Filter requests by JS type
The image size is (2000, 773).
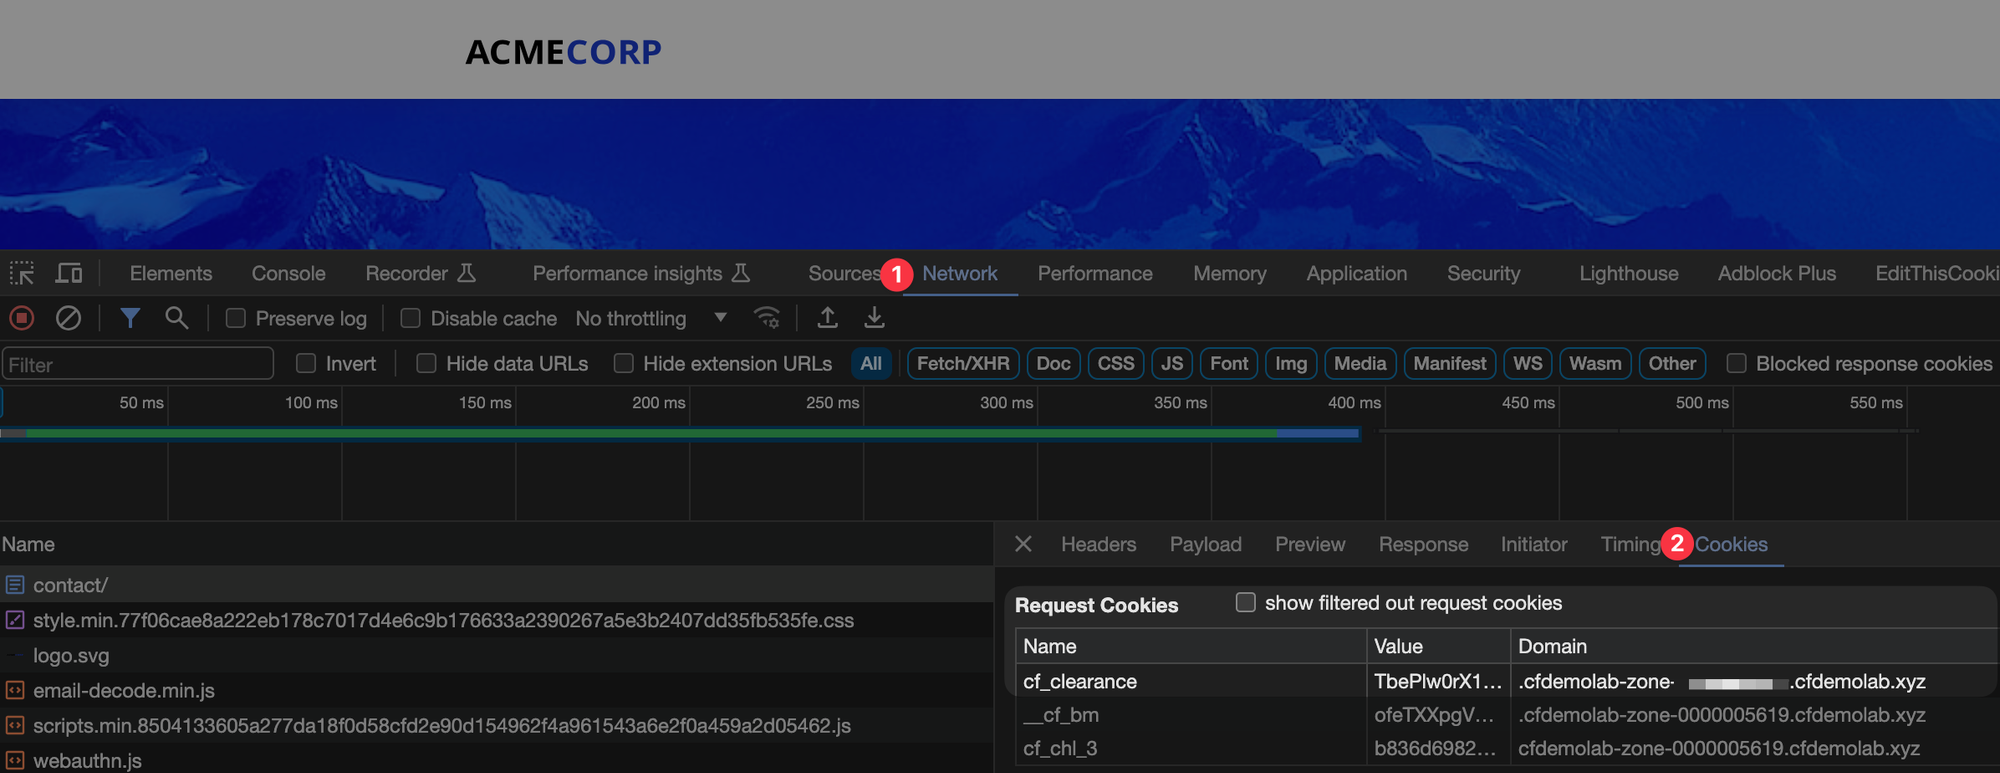(x=1172, y=363)
